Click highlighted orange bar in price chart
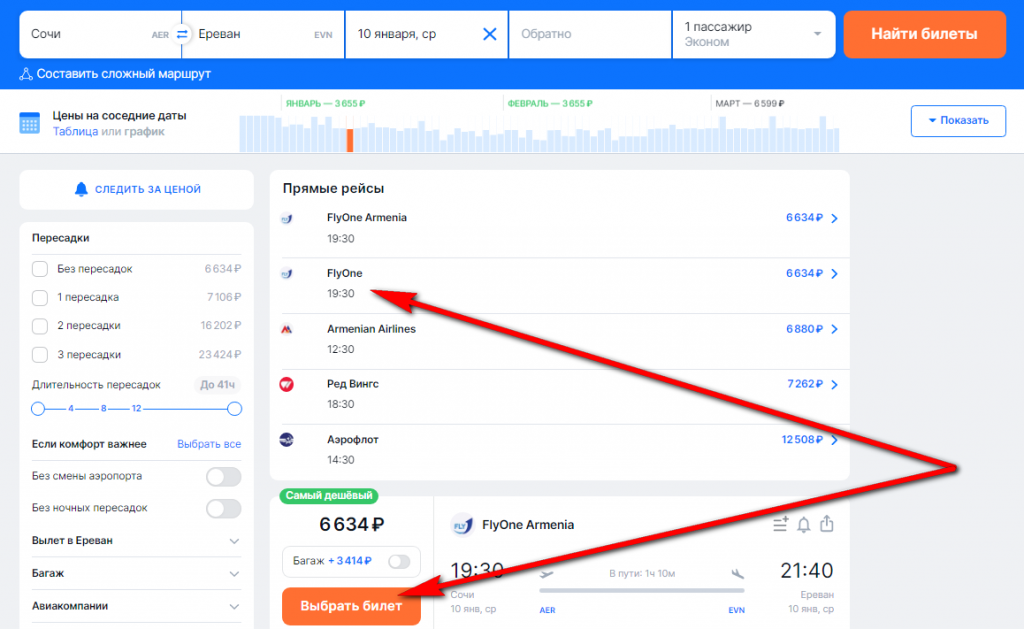The width and height of the screenshot is (1024, 629). tap(350, 140)
